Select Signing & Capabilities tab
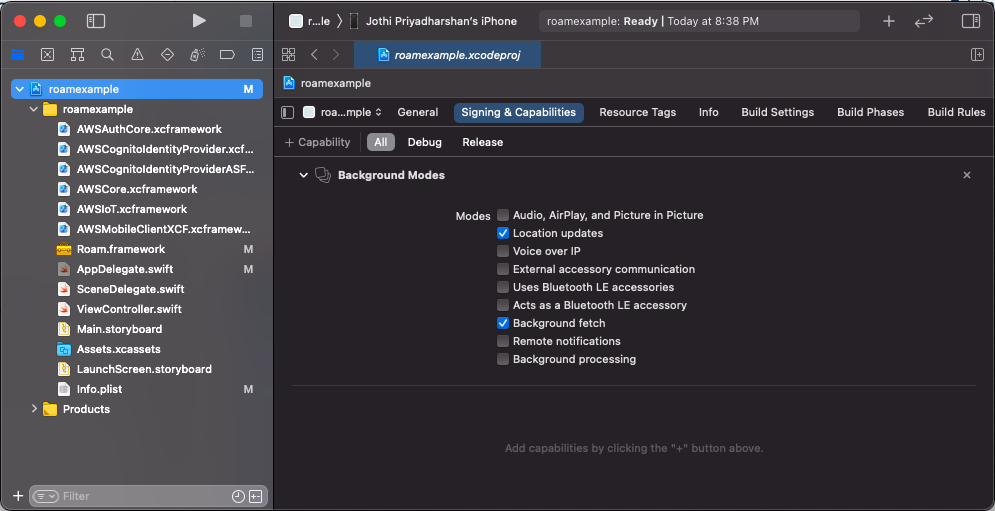Viewport: 995px width, 511px height. pos(518,112)
